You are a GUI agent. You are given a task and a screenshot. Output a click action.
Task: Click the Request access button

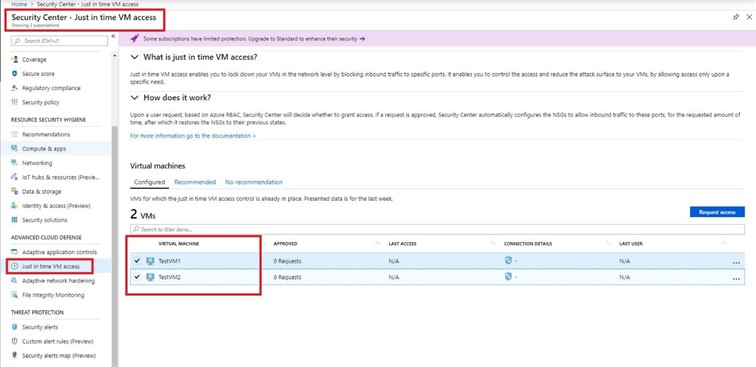tap(717, 212)
